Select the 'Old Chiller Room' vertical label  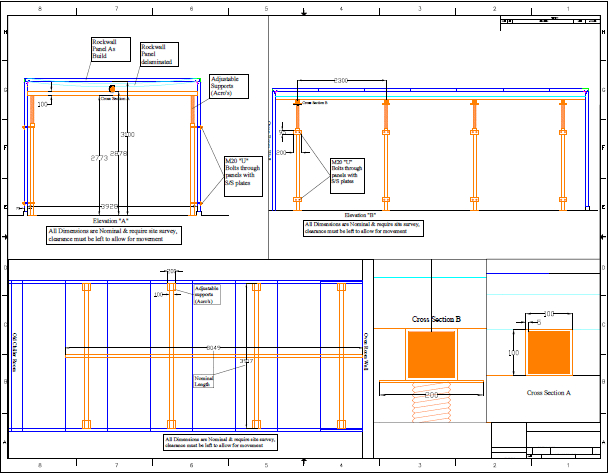click(15, 352)
